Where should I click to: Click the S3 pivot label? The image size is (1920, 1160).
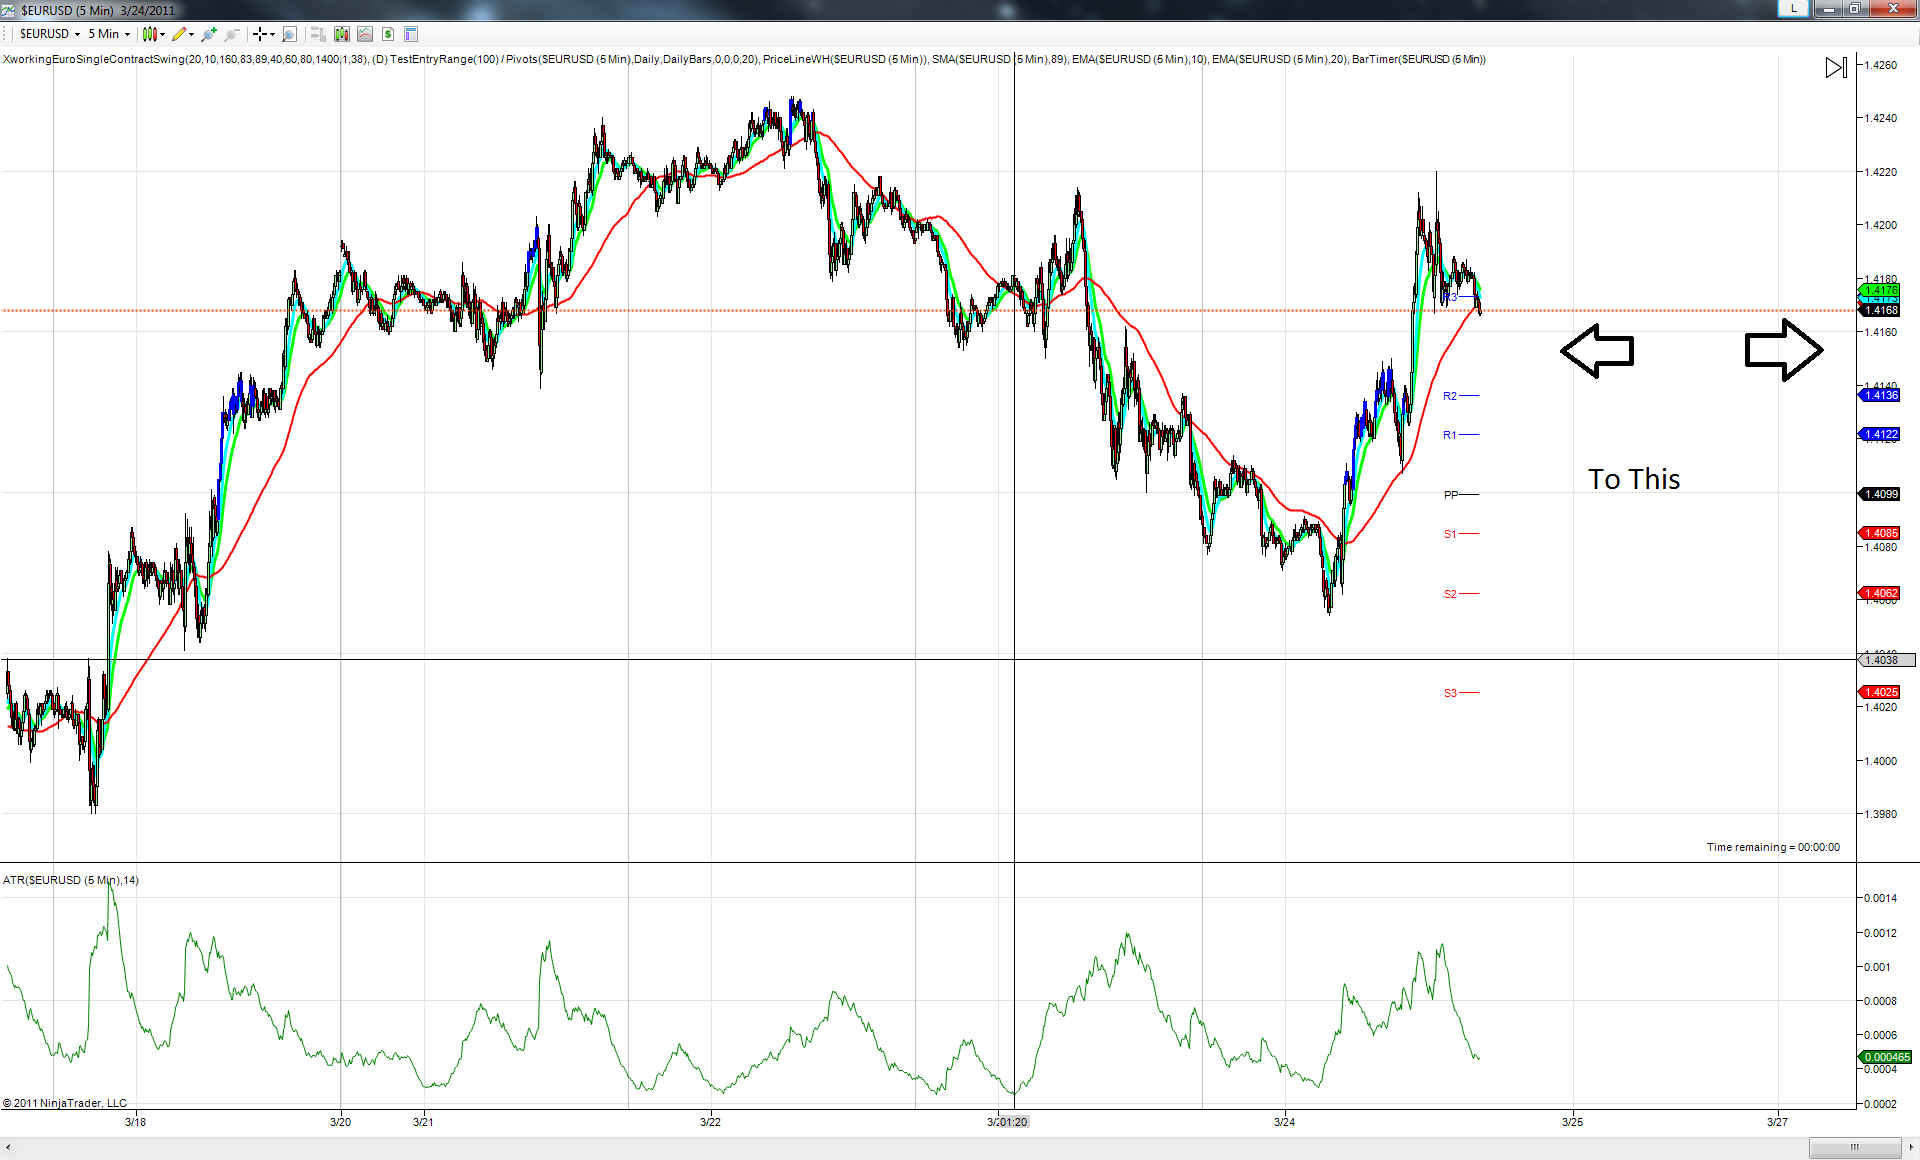point(1450,693)
